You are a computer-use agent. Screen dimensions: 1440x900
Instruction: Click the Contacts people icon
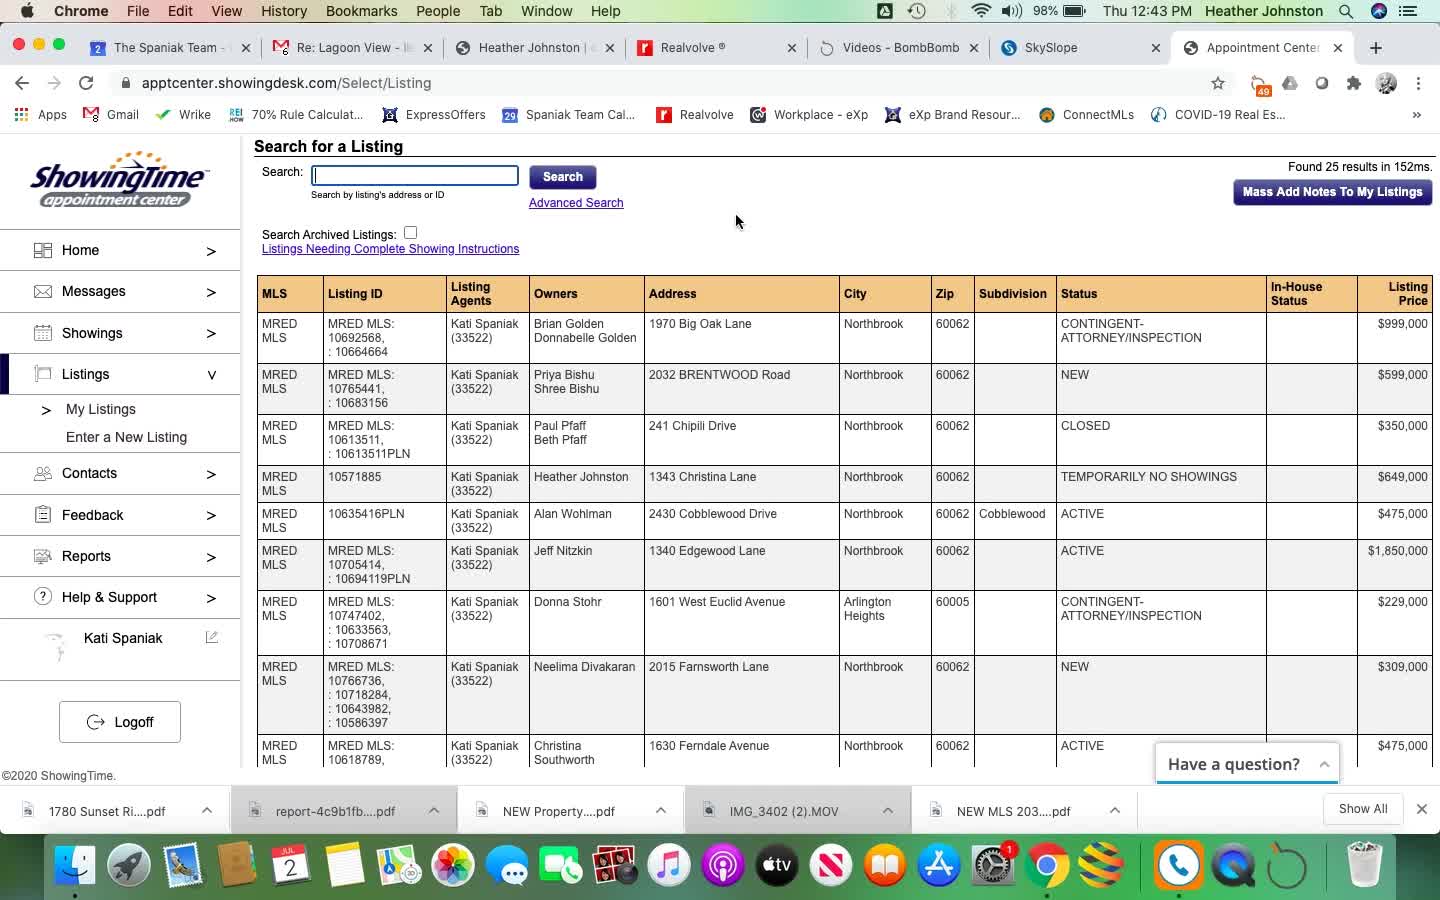42,473
